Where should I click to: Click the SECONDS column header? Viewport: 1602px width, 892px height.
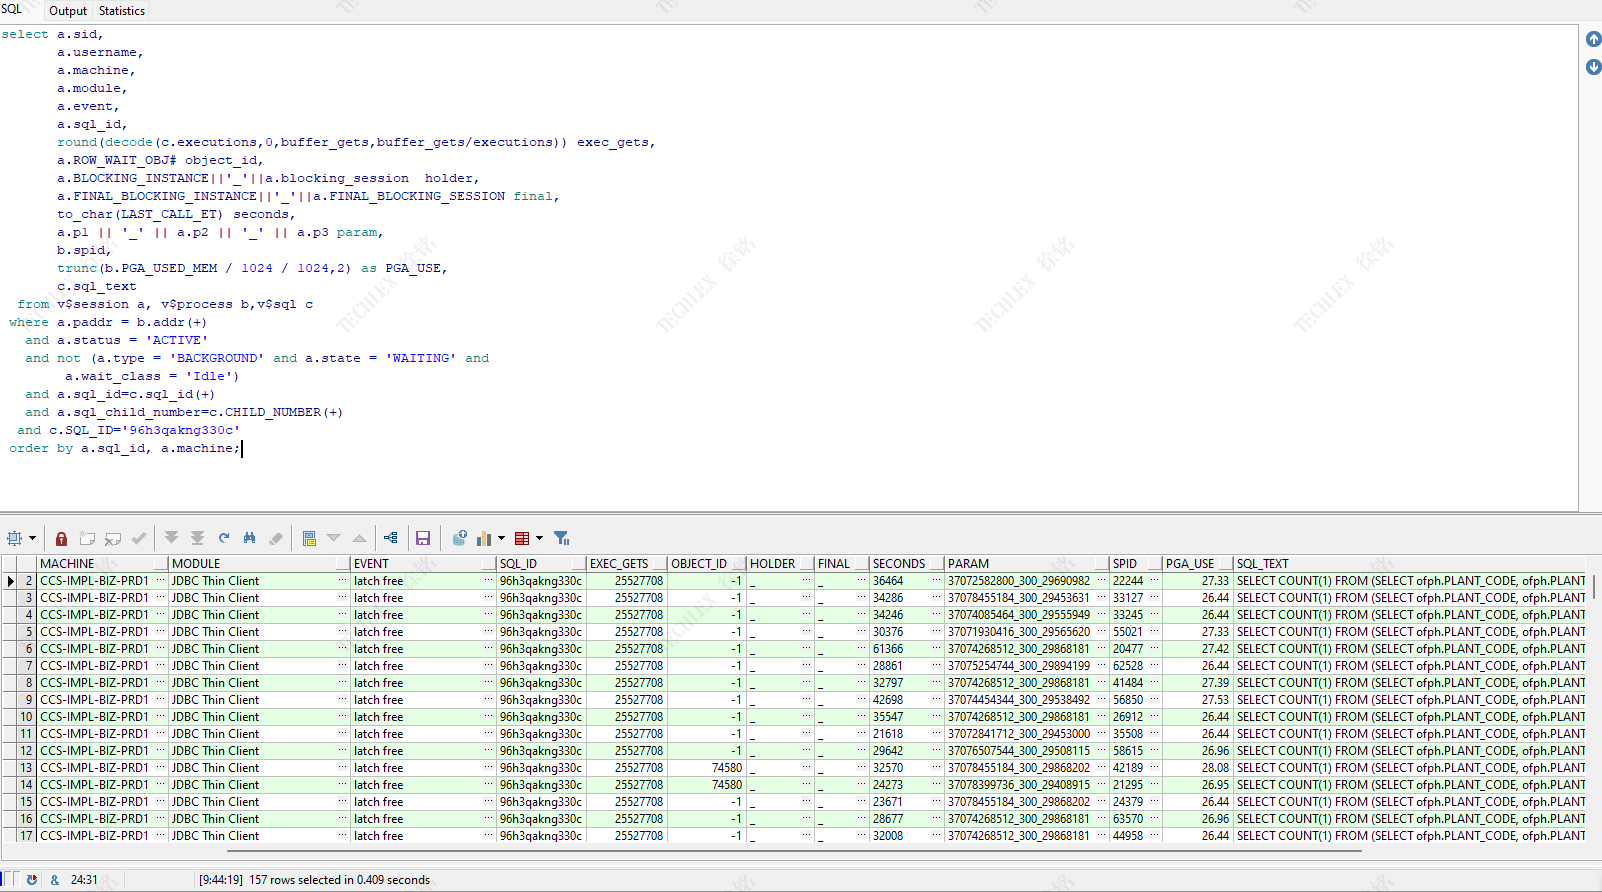tap(898, 564)
